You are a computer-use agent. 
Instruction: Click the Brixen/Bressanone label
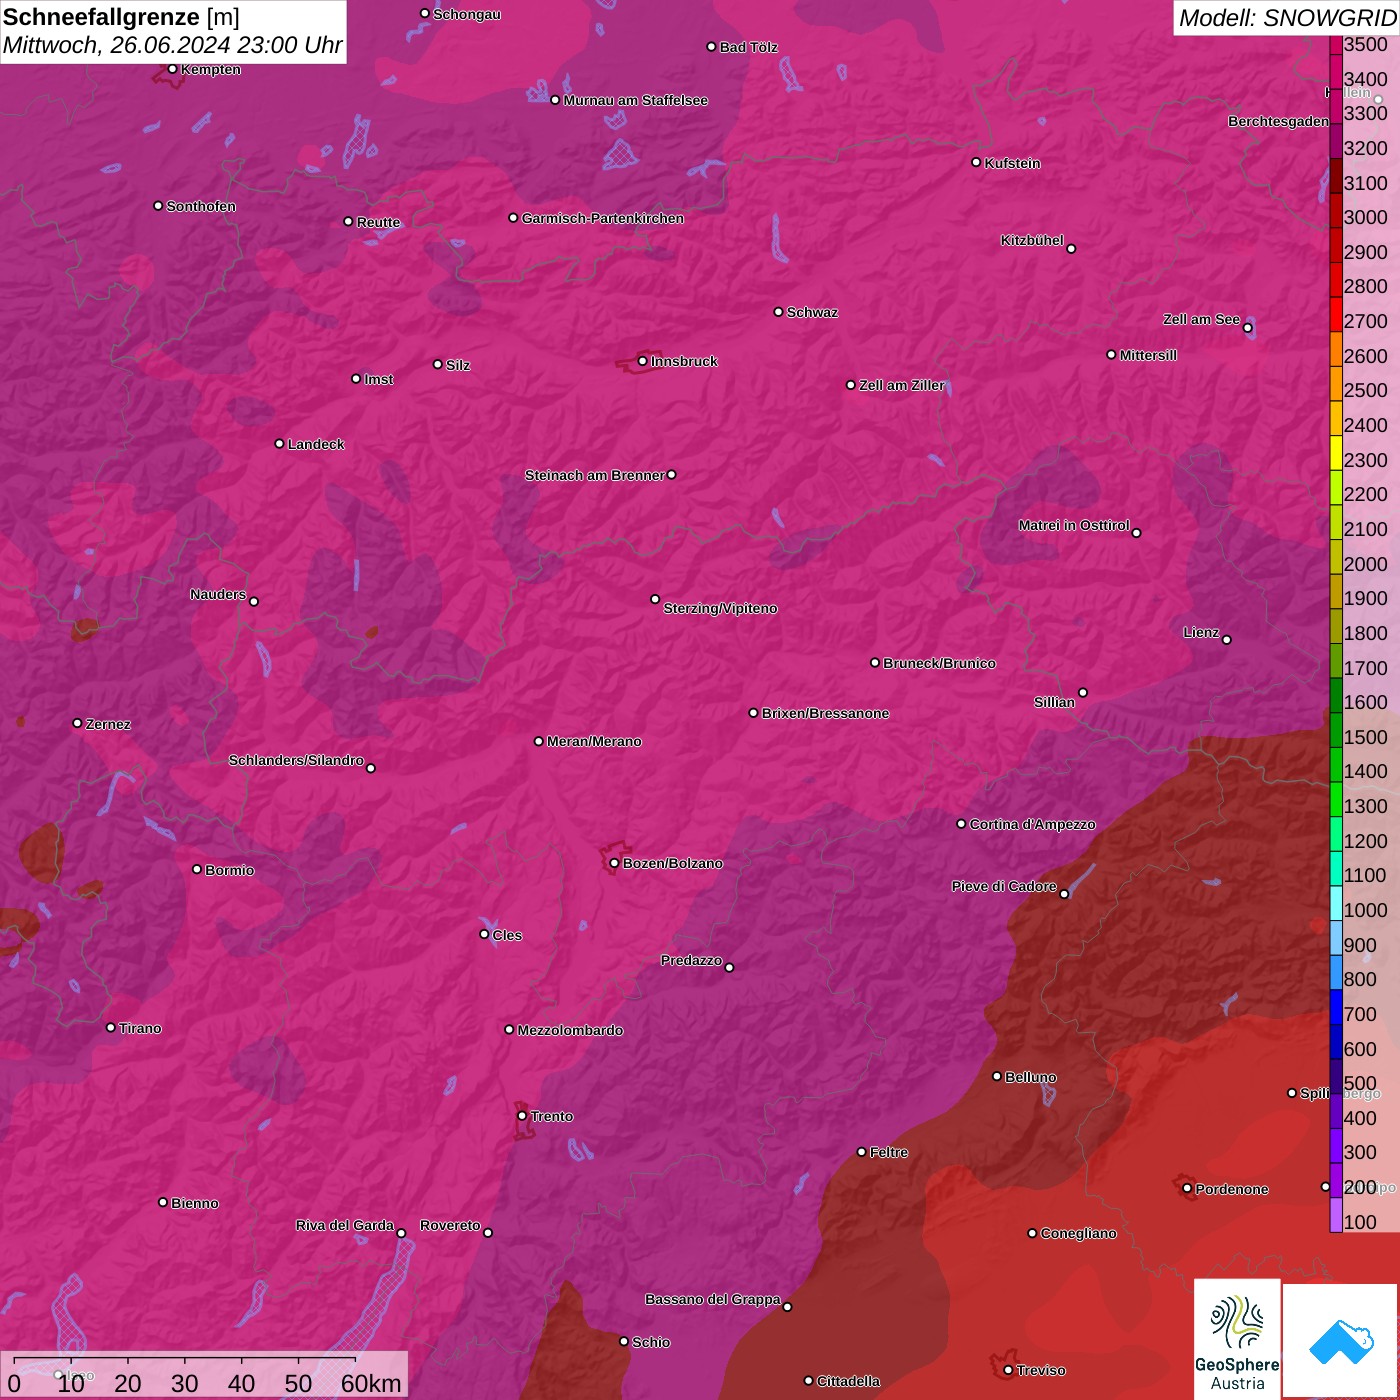tap(826, 713)
